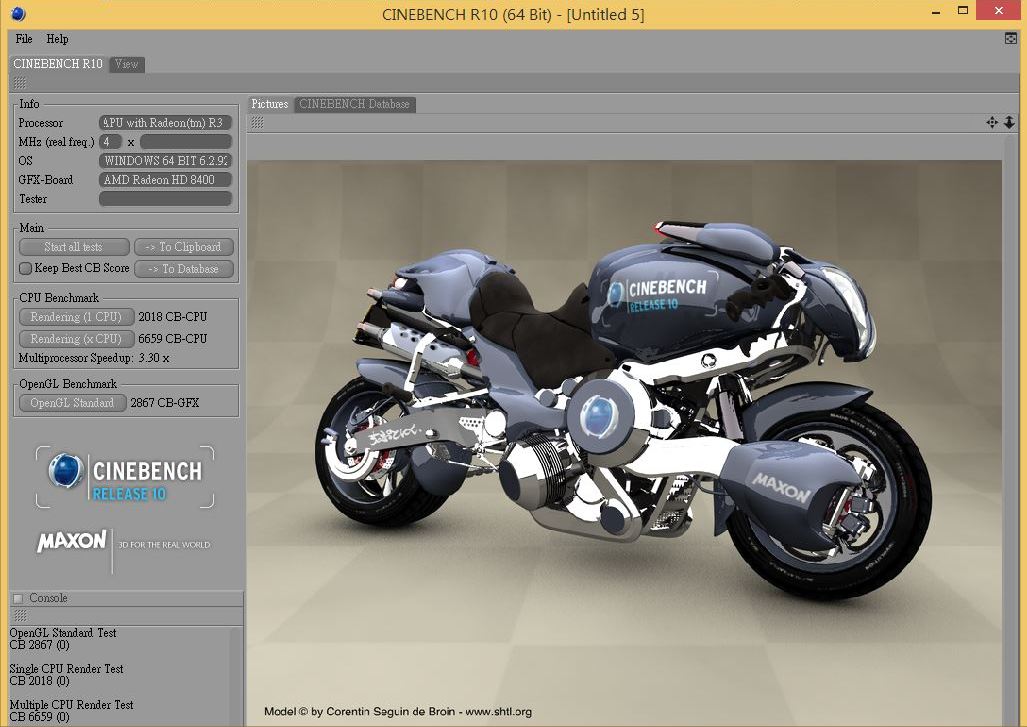Click the empty MHz frequency field
Screen dimensions: 1027x727
[x=186, y=141]
